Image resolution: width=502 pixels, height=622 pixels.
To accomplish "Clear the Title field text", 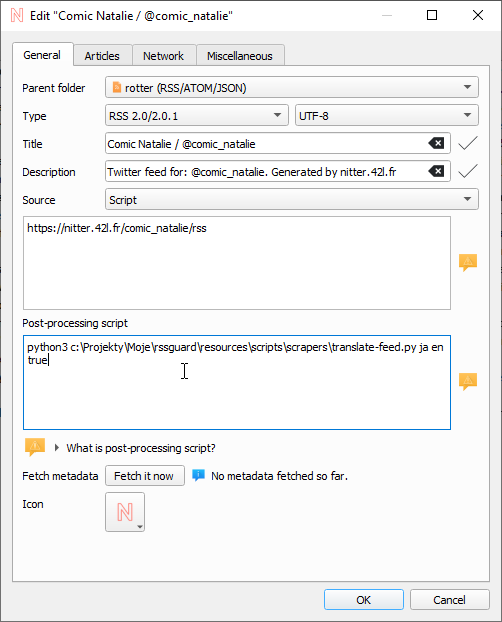I will tap(436, 143).
